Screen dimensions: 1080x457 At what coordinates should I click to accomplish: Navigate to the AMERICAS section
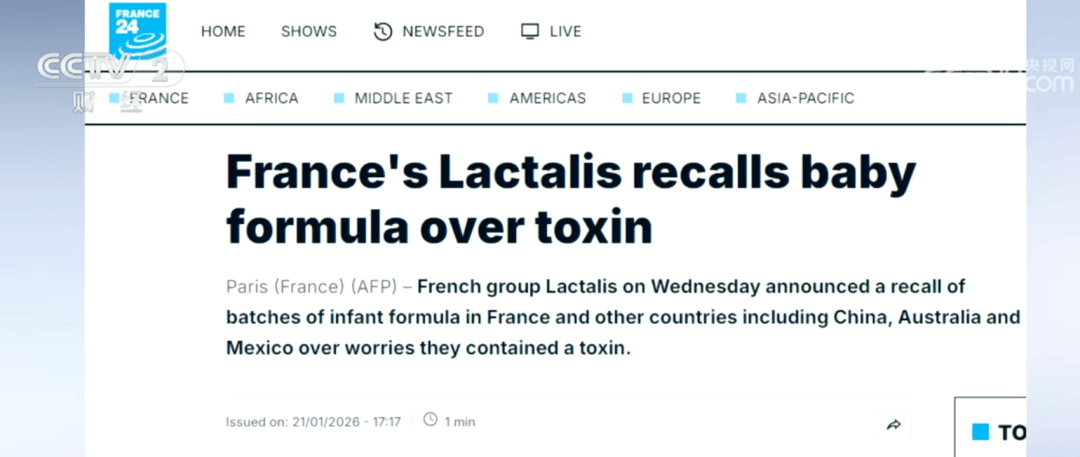coord(547,98)
